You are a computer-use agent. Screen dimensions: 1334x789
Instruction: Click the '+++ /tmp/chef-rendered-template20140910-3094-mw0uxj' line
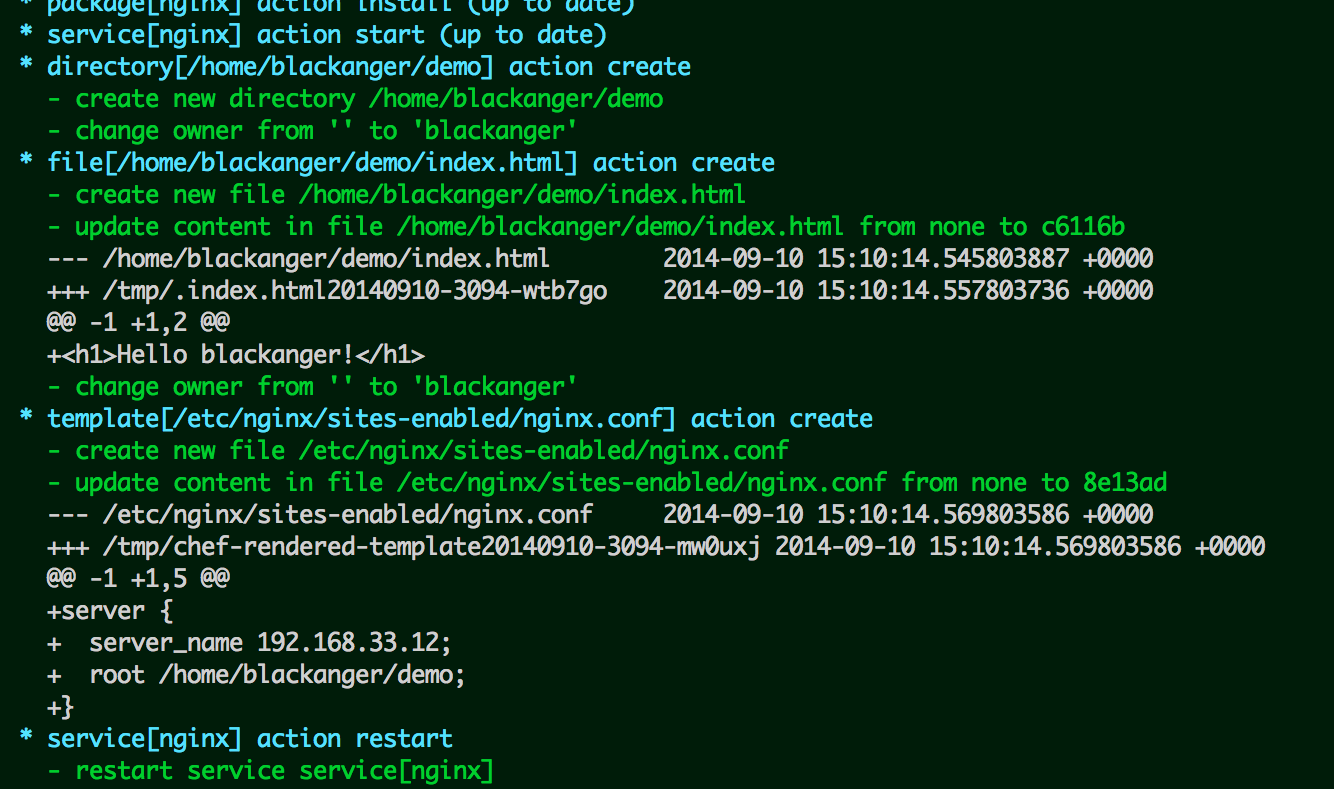point(656,547)
